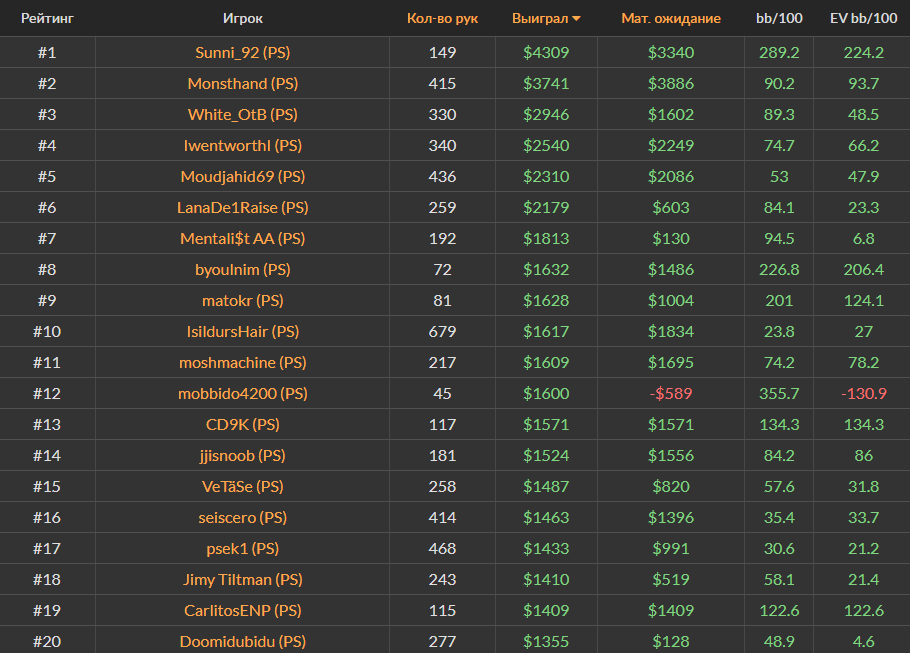Click the Рейтинг column header
The height and width of the screenshot is (653, 910).
47,18
